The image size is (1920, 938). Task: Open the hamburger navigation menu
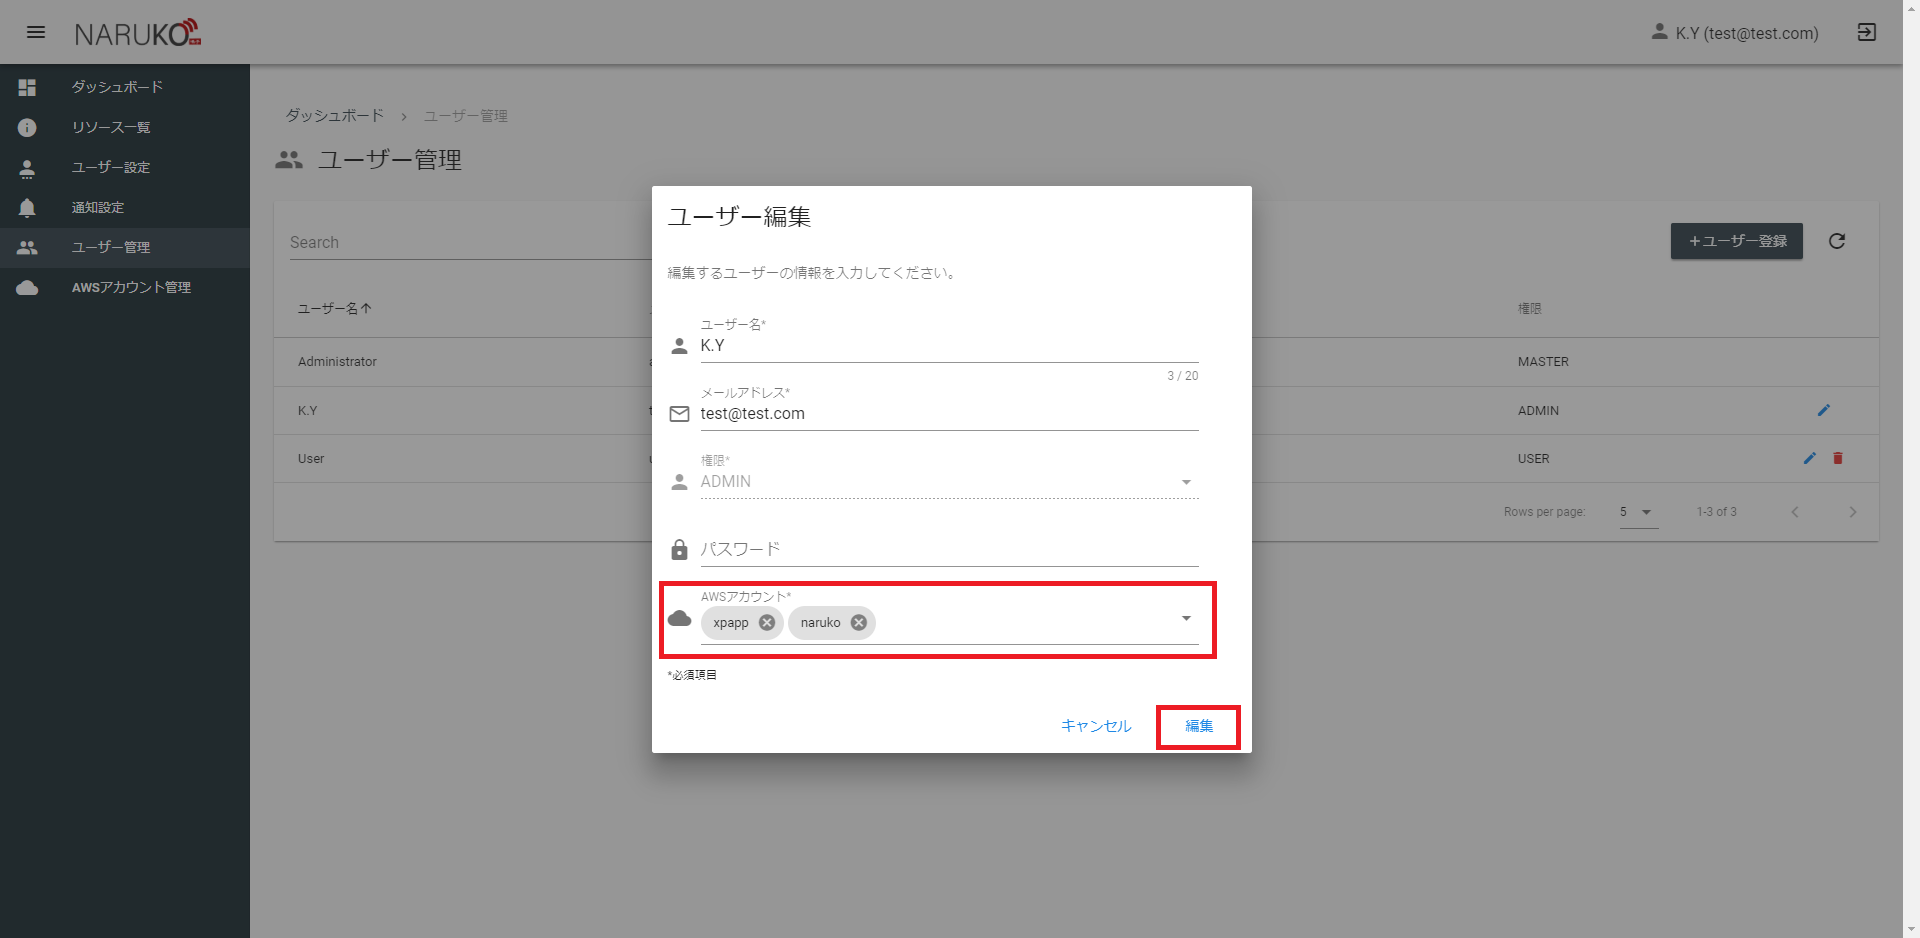point(36,32)
